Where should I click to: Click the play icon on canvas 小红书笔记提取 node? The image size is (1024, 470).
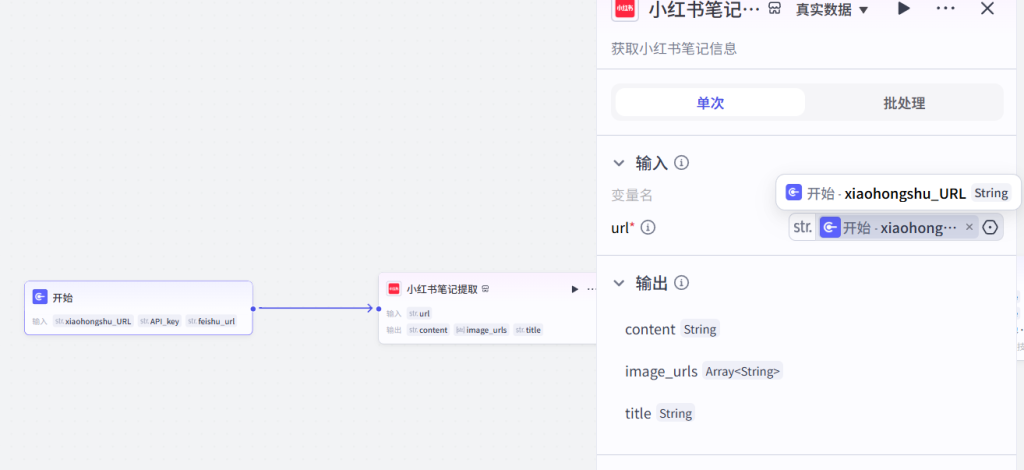[x=575, y=289]
